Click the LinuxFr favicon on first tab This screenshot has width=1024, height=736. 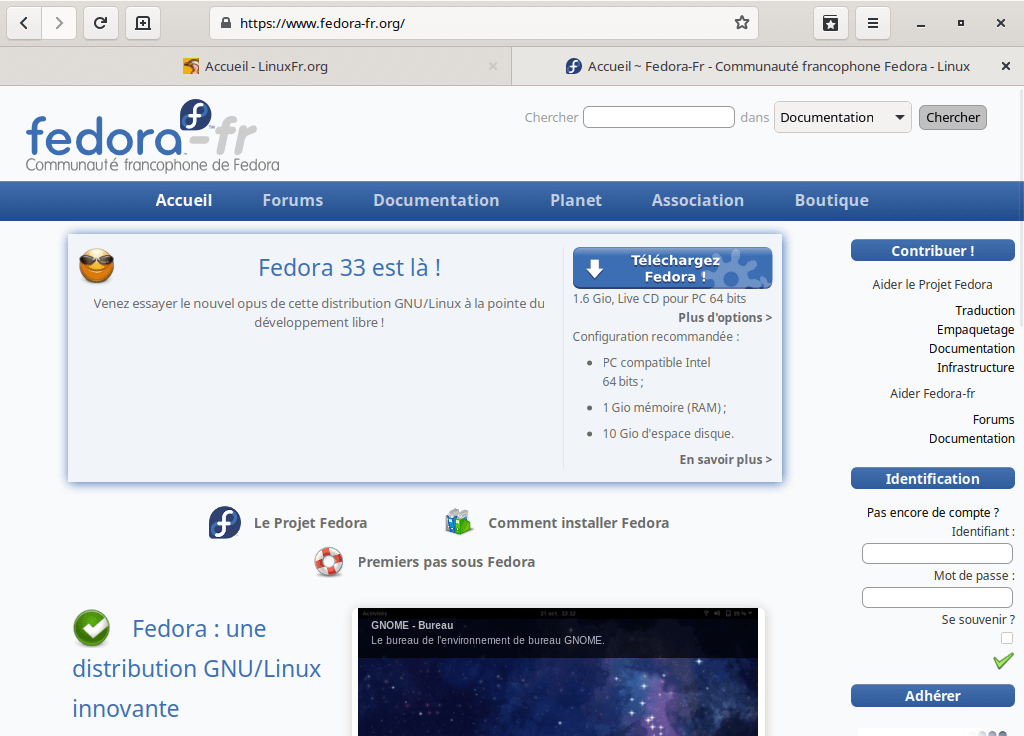191,66
